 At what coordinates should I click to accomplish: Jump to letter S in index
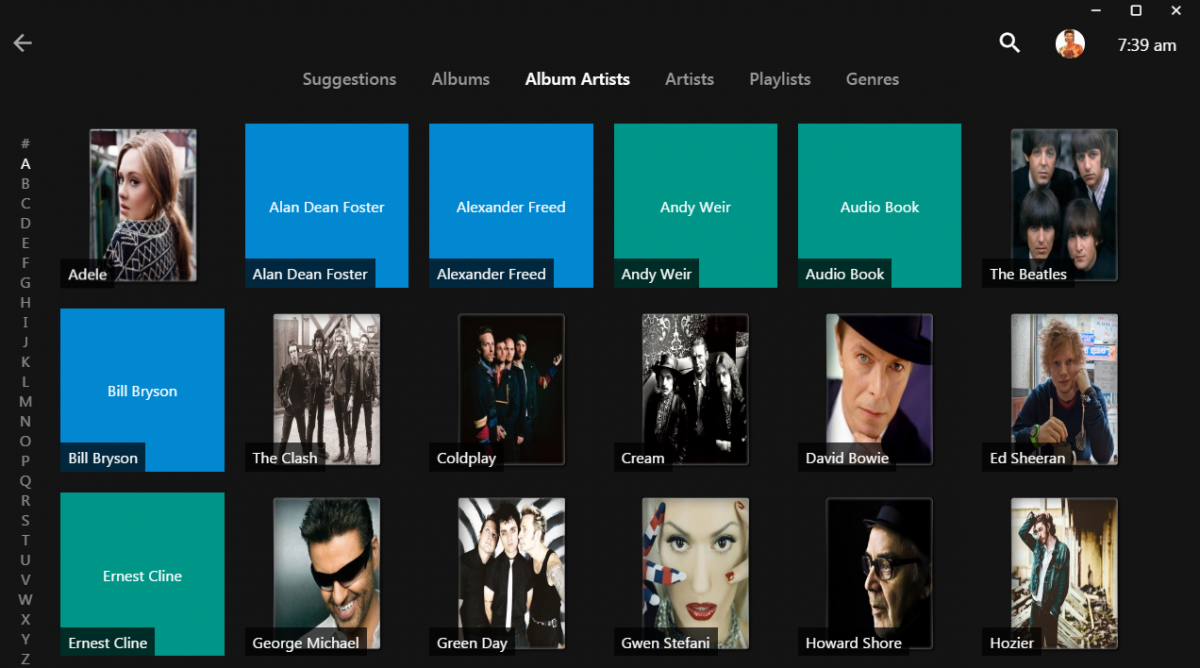coord(26,520)
